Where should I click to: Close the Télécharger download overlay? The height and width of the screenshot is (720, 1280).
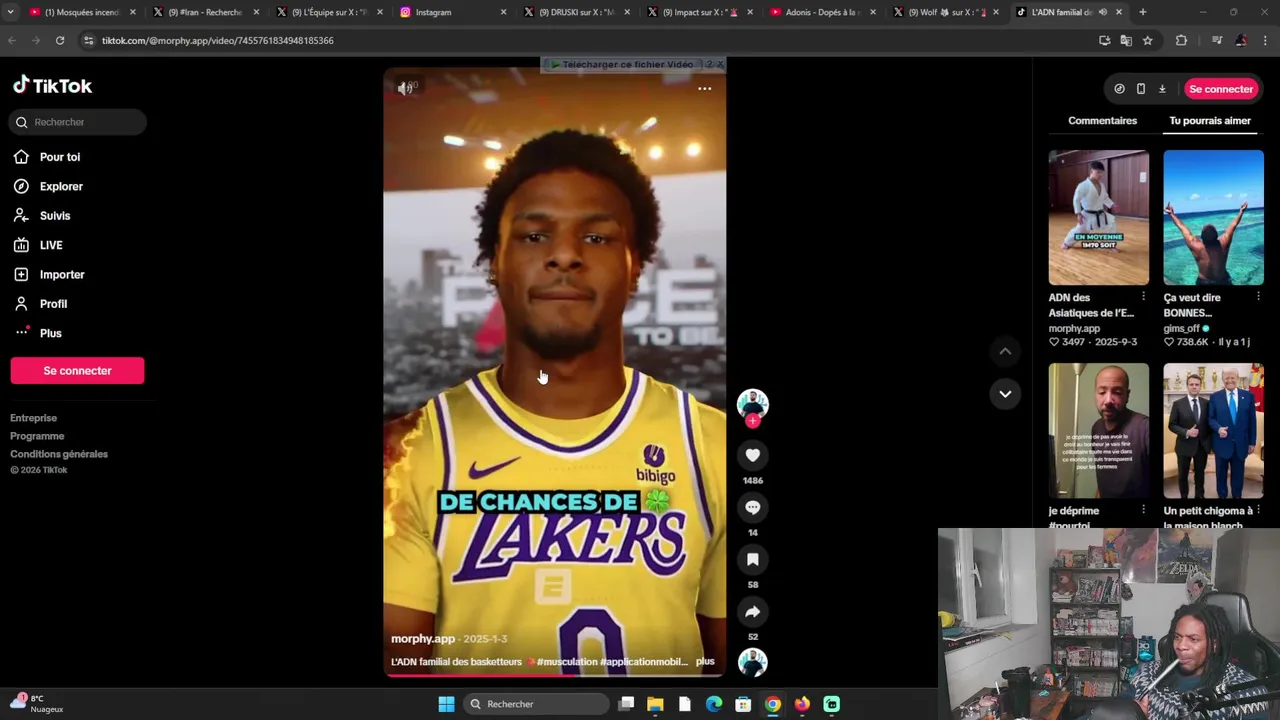(719, 64)
